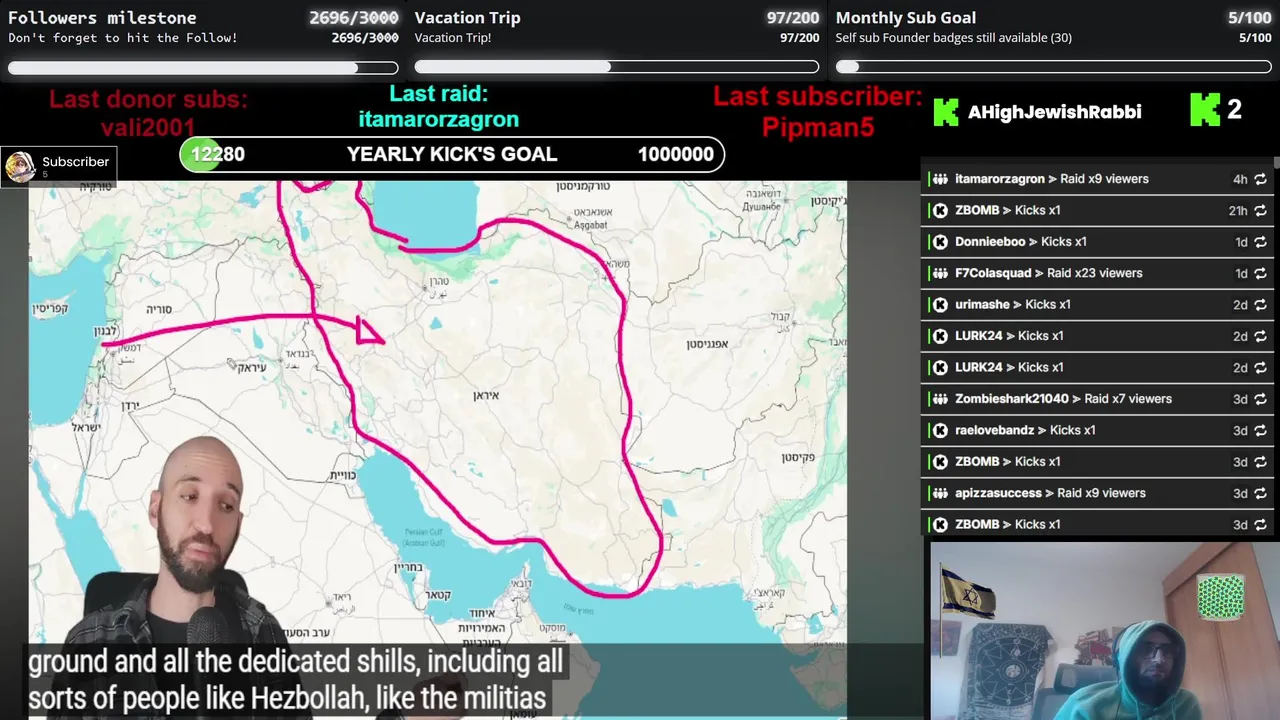Click the last subscriber name Pipman5

pyautogui.click(x=818, y=127)
